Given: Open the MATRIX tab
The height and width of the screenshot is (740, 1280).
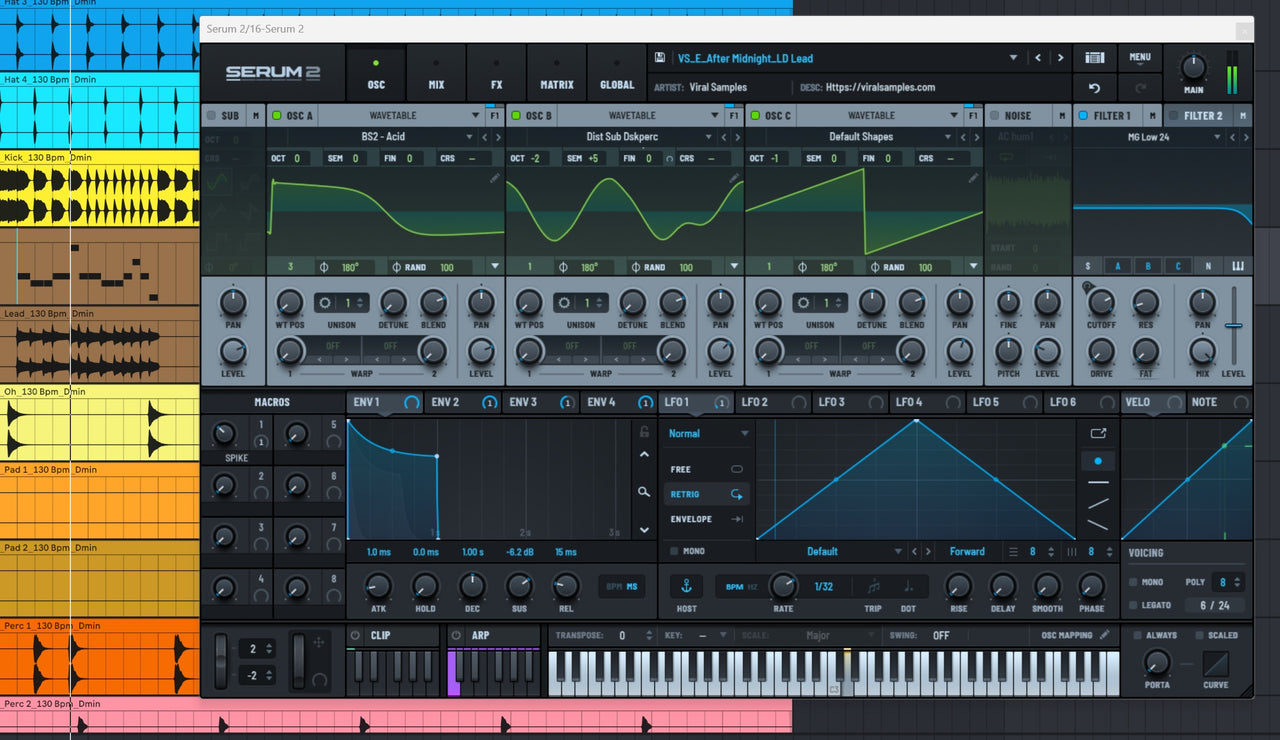Looking at the screenshot, I should (557, 73).
